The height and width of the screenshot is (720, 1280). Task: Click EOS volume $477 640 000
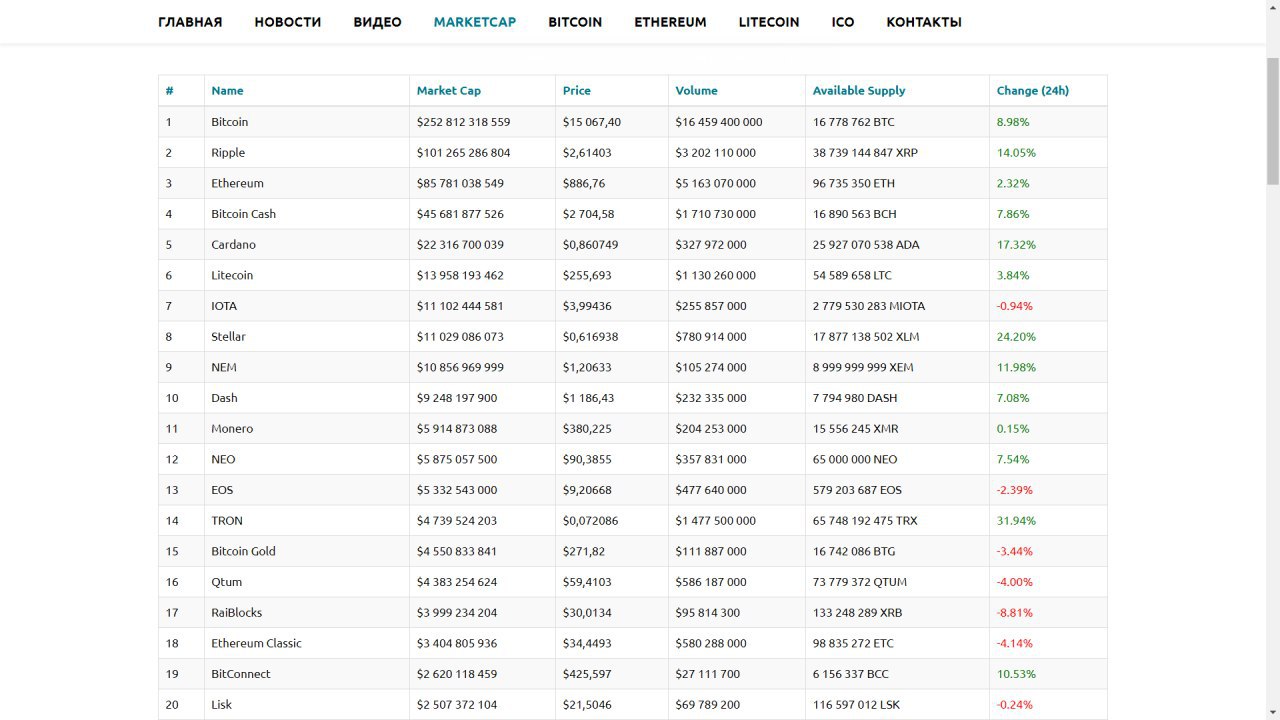(711, 490)
